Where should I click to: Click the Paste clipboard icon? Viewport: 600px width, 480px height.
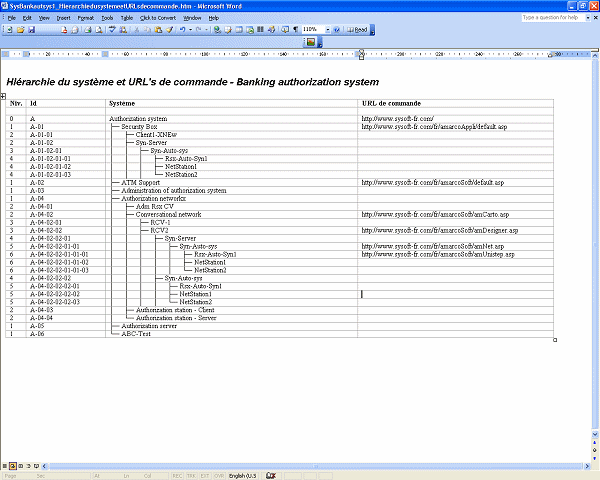[158, 29]
